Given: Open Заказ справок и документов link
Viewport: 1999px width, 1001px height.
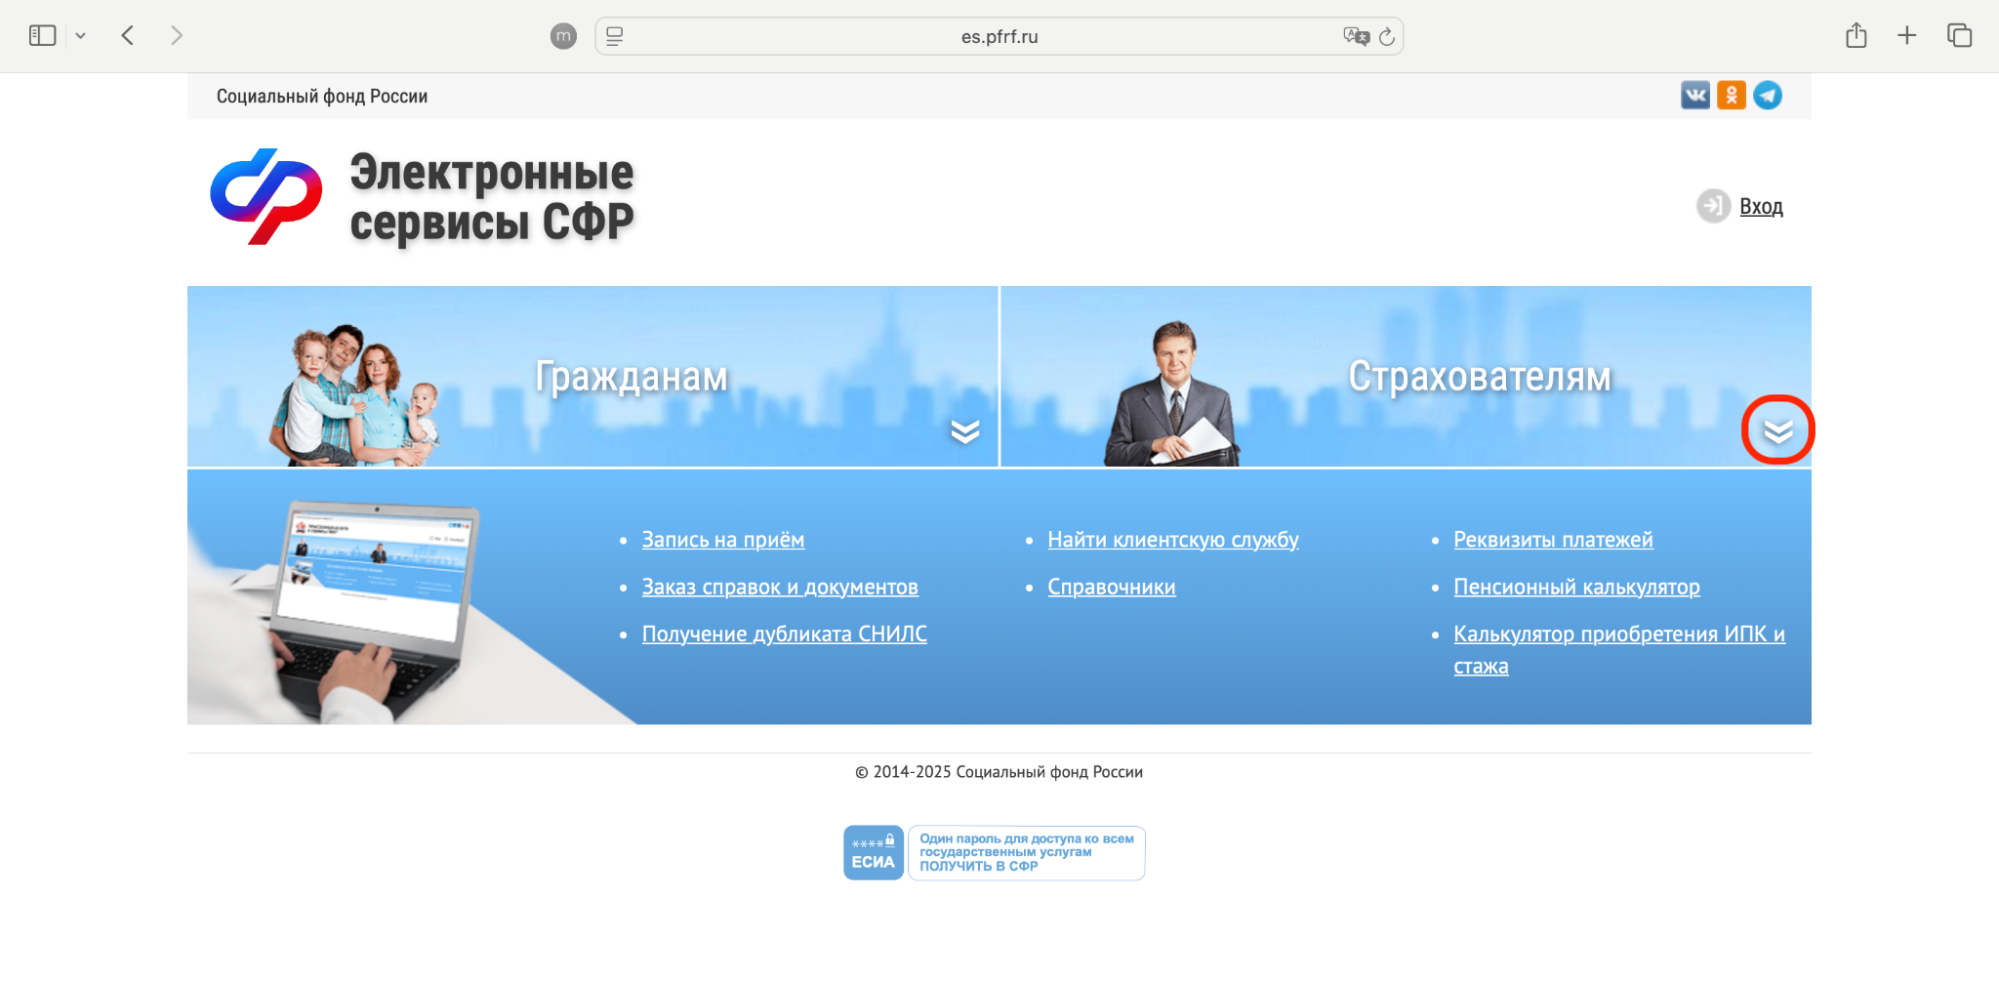Looking at the screenshot, I should click(780, 587).
